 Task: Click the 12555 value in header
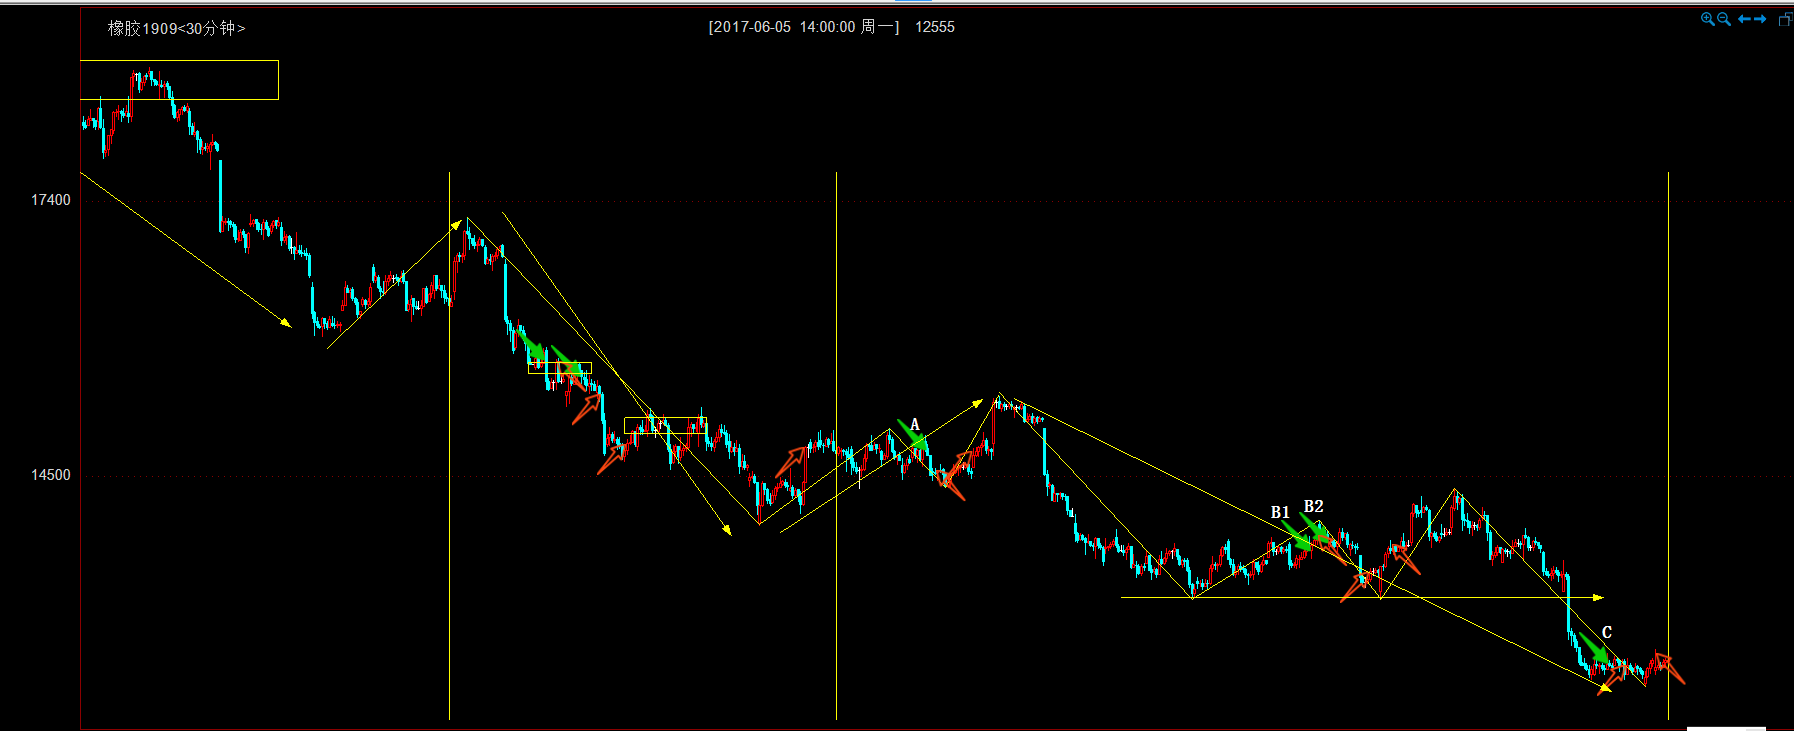pyautogui.click(x=935, y=27)
